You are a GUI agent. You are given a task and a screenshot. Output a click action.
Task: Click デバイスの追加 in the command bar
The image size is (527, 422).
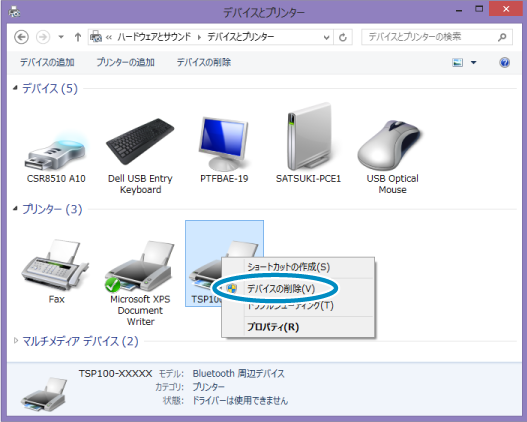click(47, 62)
